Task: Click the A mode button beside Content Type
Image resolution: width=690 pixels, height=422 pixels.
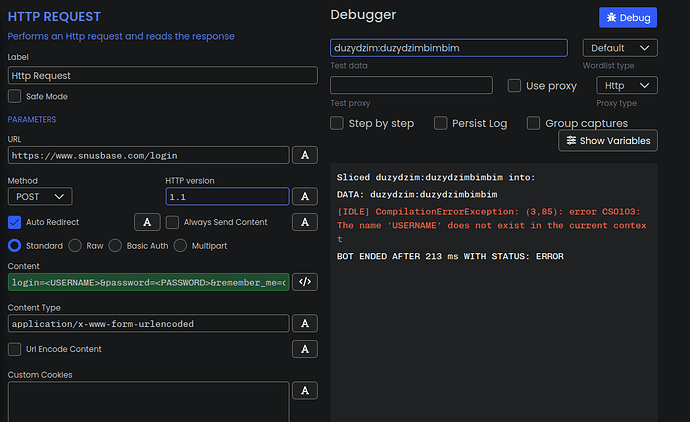Action: coord(305,323)
